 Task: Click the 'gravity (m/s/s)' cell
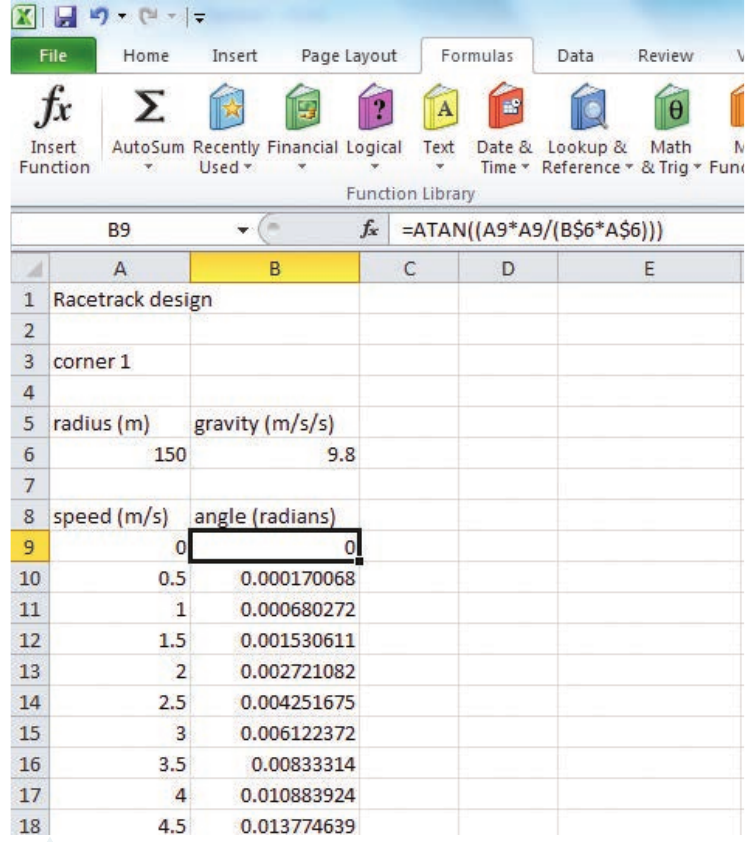click(x=274, y=423)
